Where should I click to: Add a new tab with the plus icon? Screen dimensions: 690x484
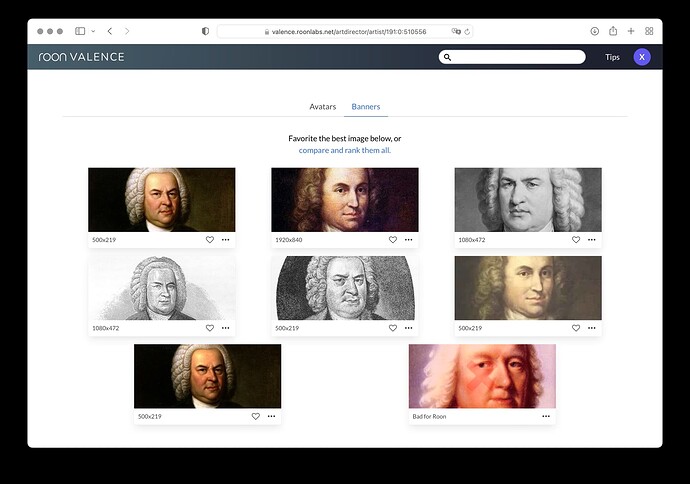coord(631,31)
